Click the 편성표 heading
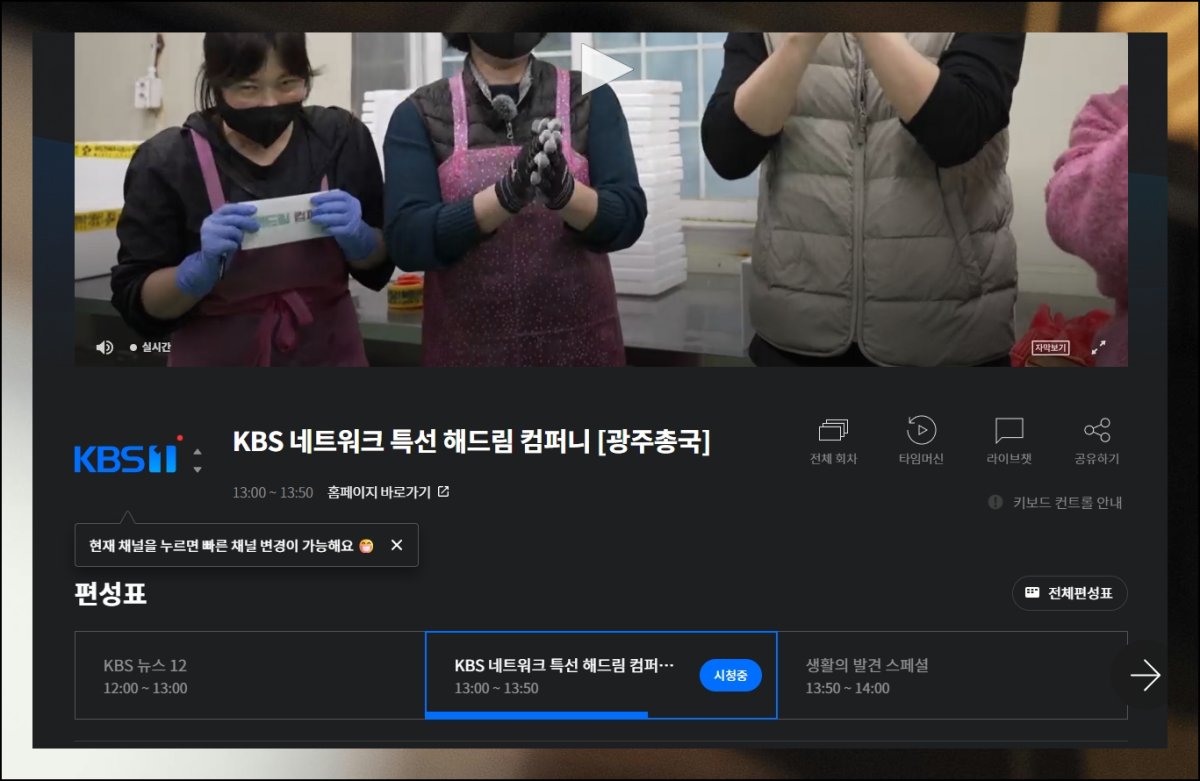This screenshot has width=1200, height=781. (110, 594)
